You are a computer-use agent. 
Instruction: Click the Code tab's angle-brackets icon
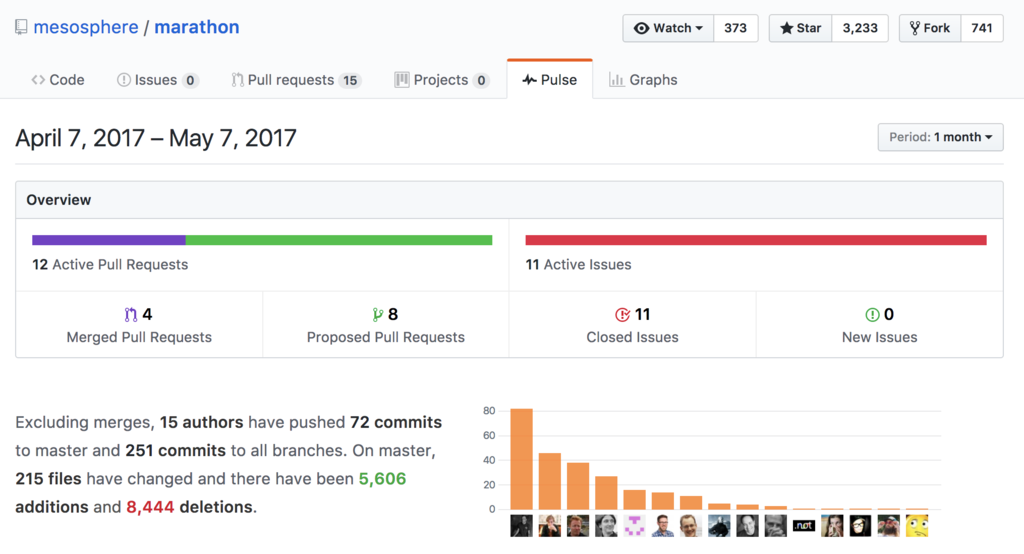click(38, 80)
